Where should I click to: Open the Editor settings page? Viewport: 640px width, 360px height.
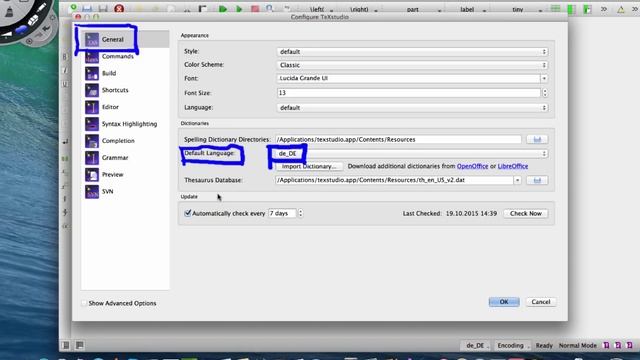125,107
